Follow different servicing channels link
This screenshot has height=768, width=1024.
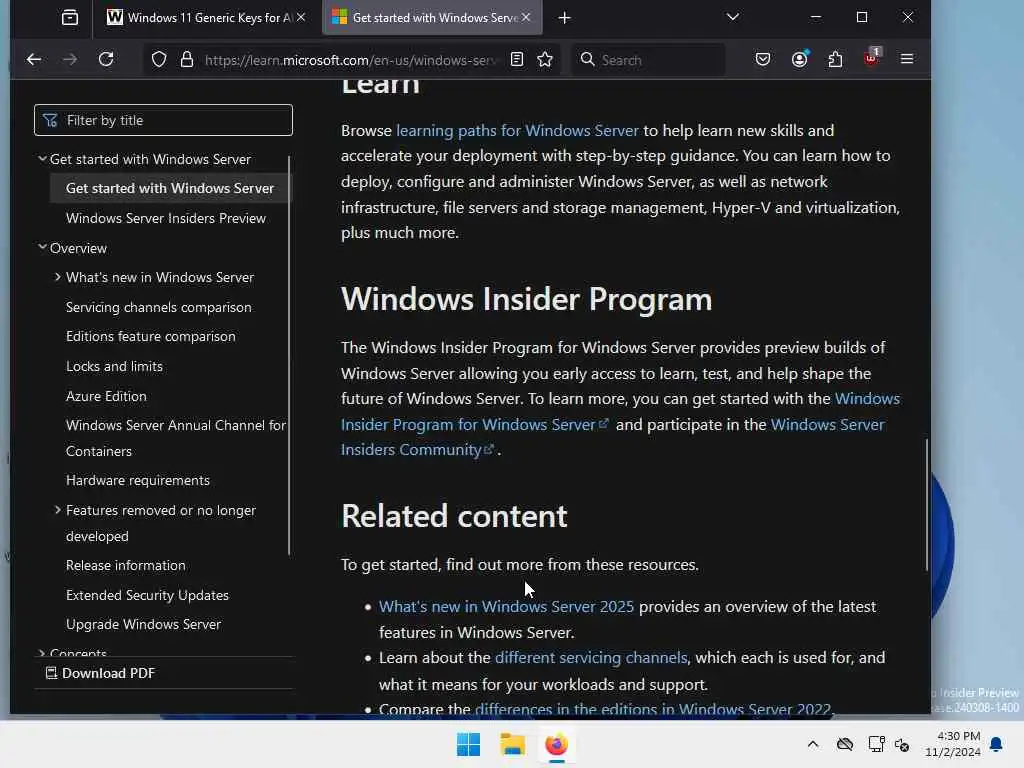click(x=591, y=658)
